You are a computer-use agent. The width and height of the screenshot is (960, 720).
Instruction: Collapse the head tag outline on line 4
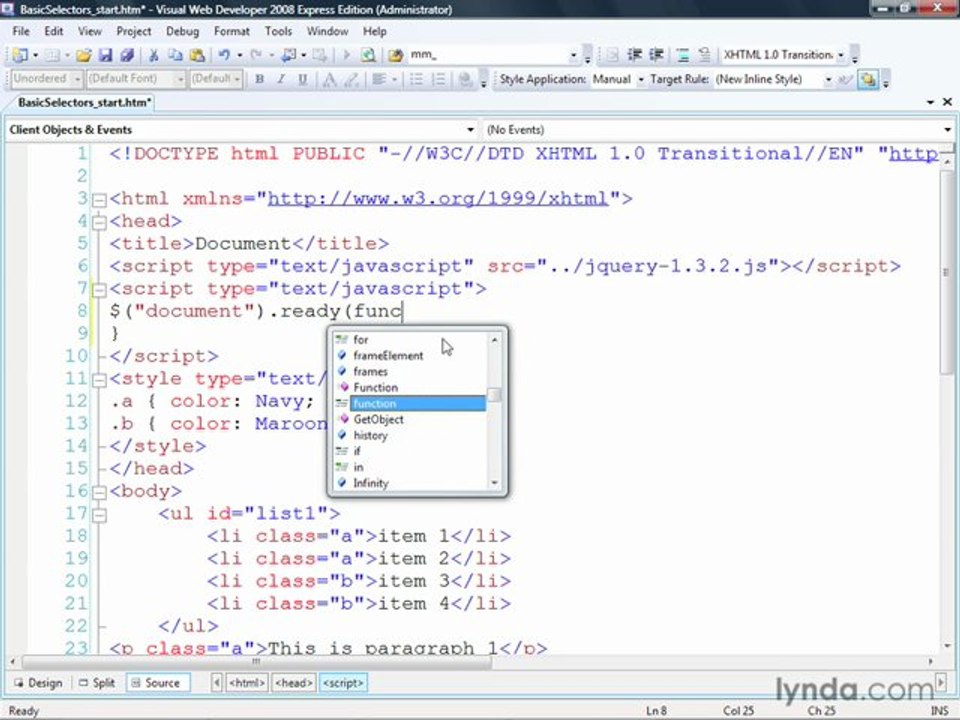pos(99,222)
